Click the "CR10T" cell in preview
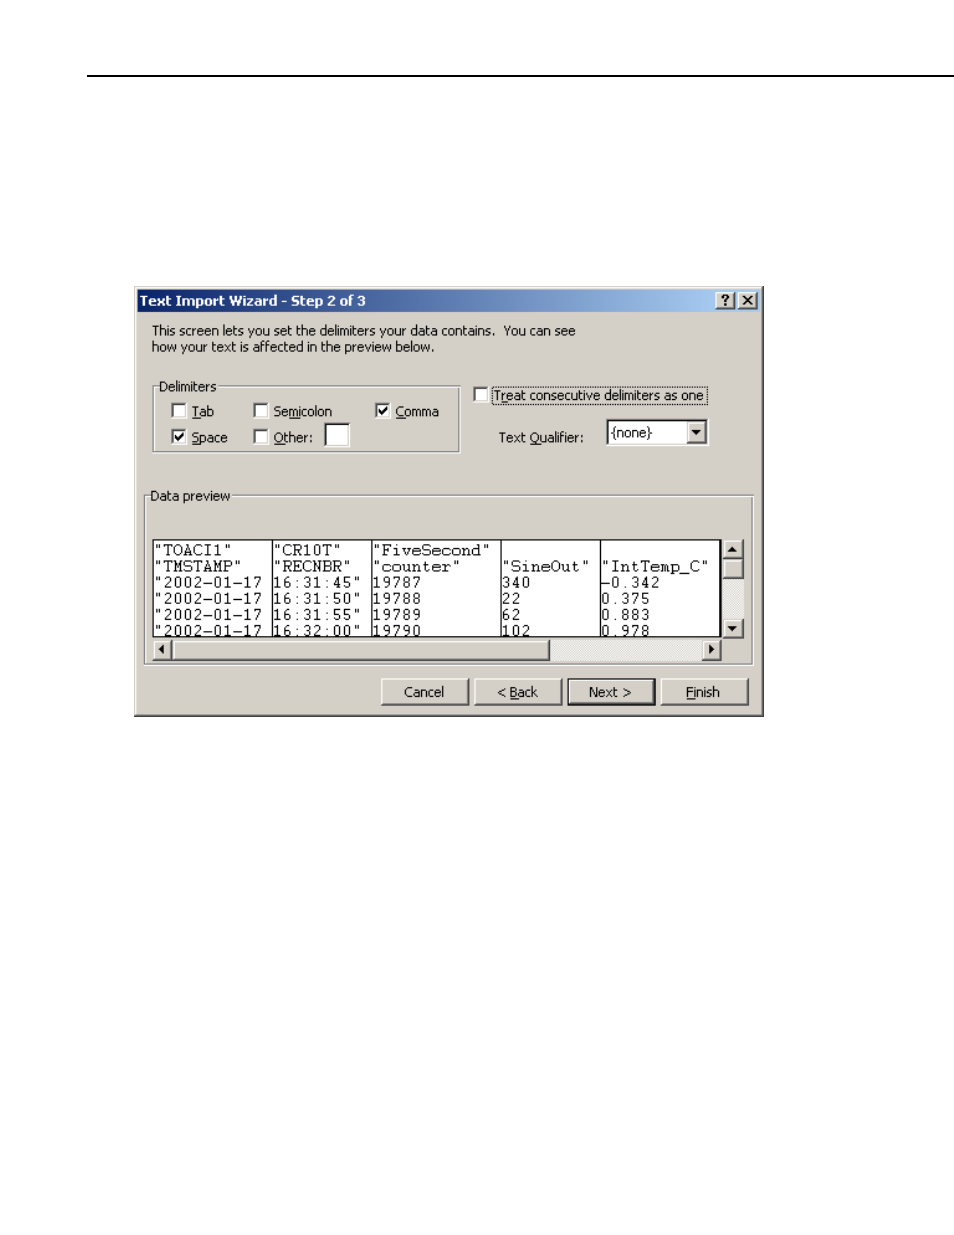Screen dimensions: 954x1235 click(x=307, y=550)
